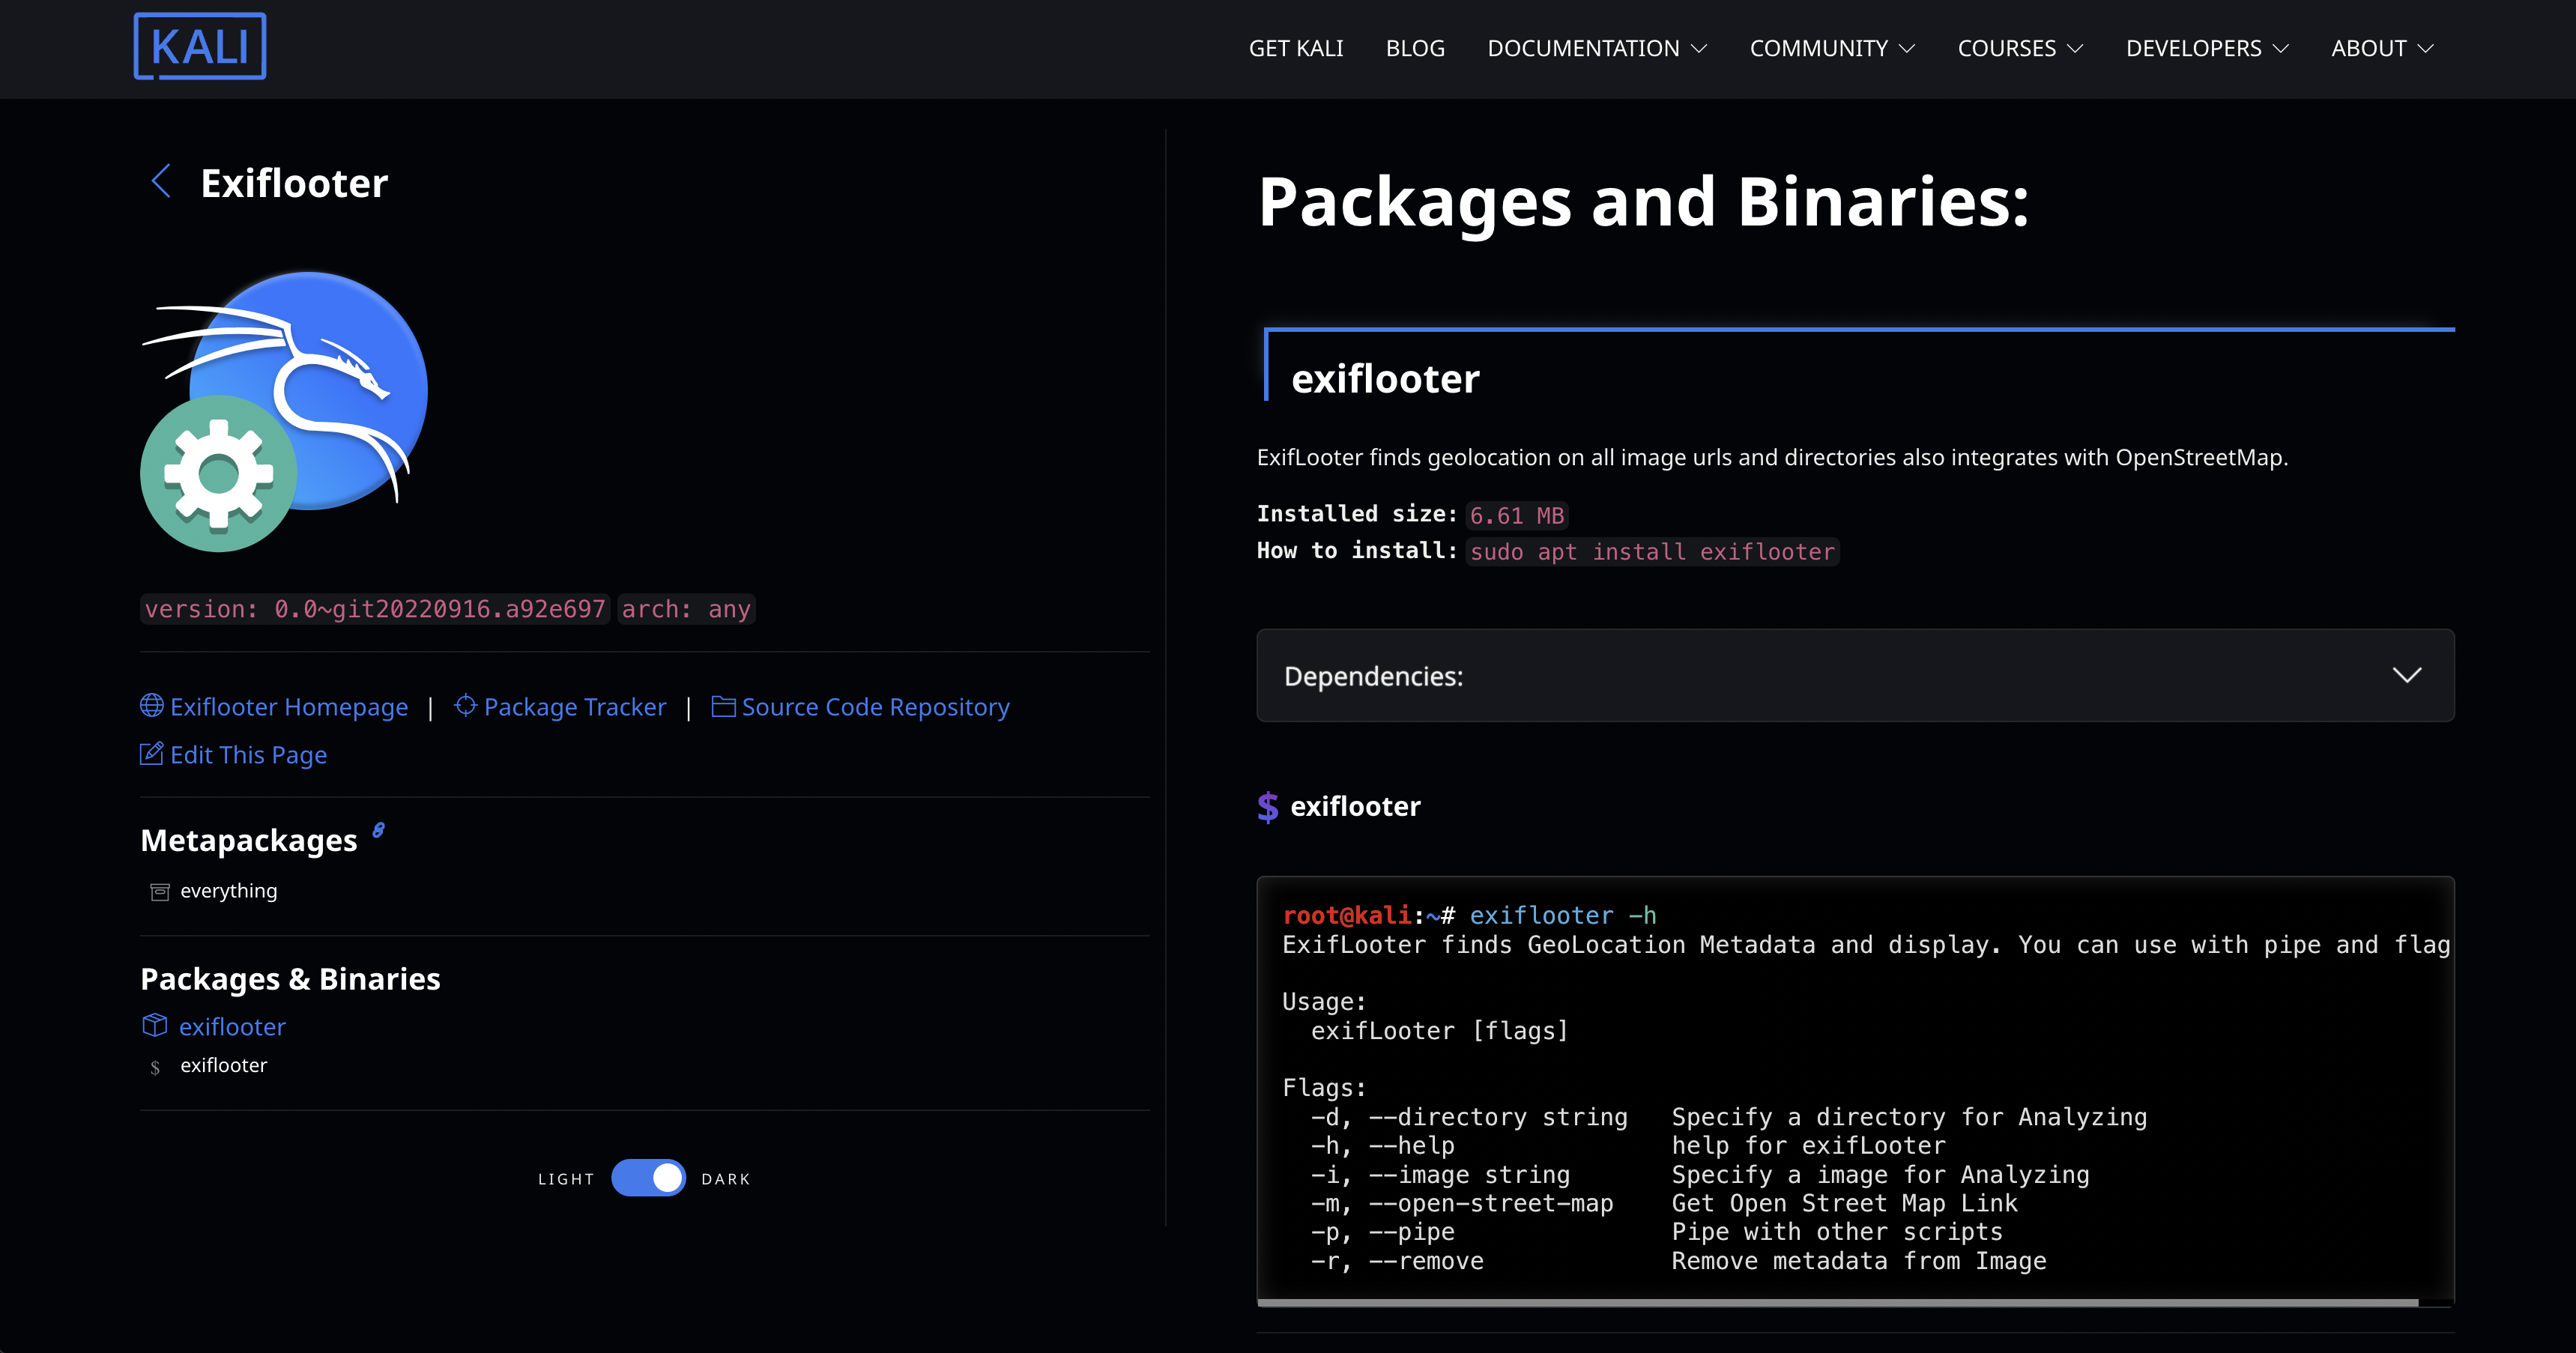This screenshot has width=2576, height=1353.
Task: Go to the Blog page
Action: tap(1415, 48)
